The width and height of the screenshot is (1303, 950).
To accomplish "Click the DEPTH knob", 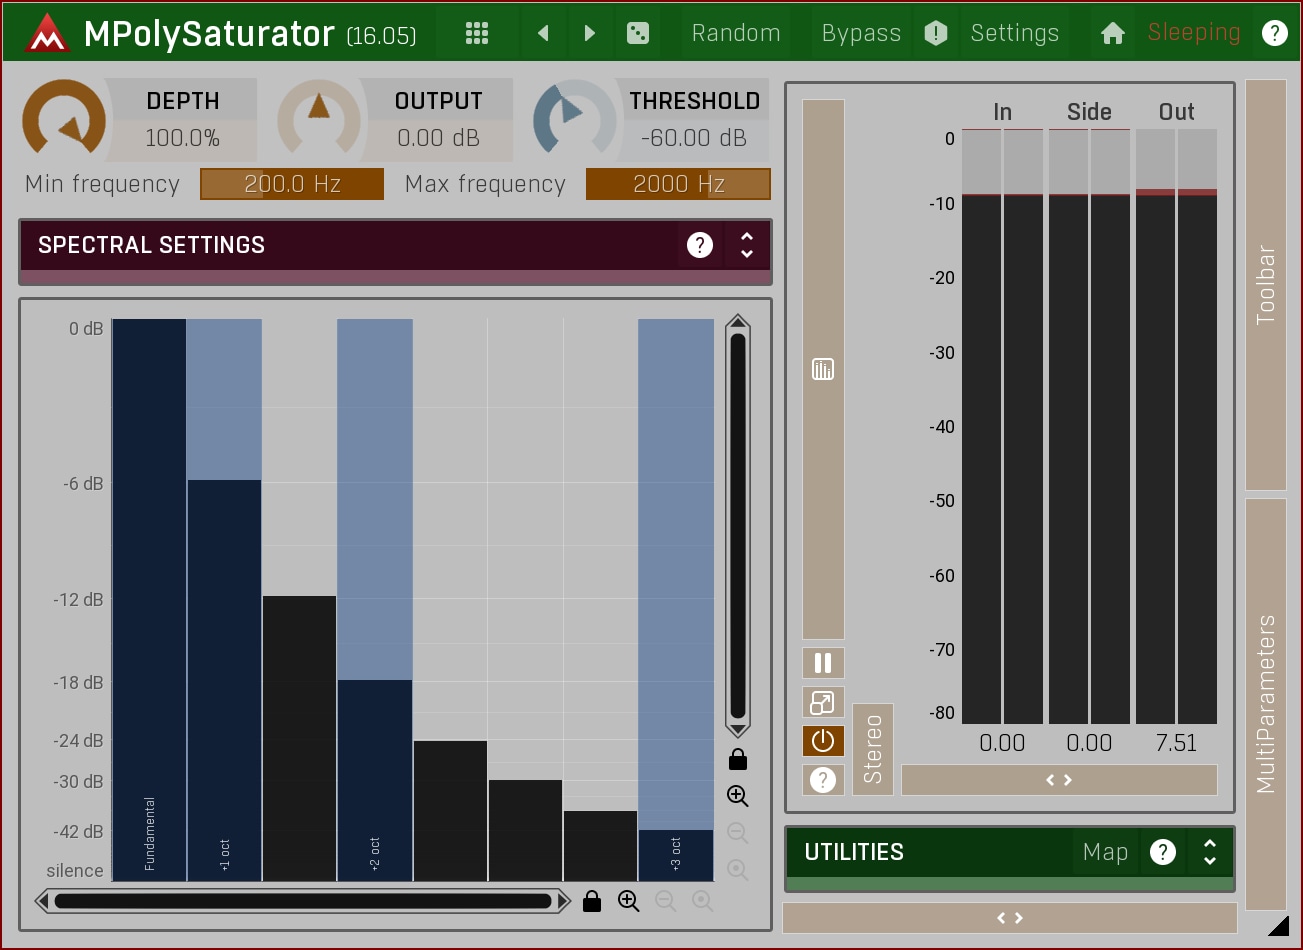I will 64,120.
